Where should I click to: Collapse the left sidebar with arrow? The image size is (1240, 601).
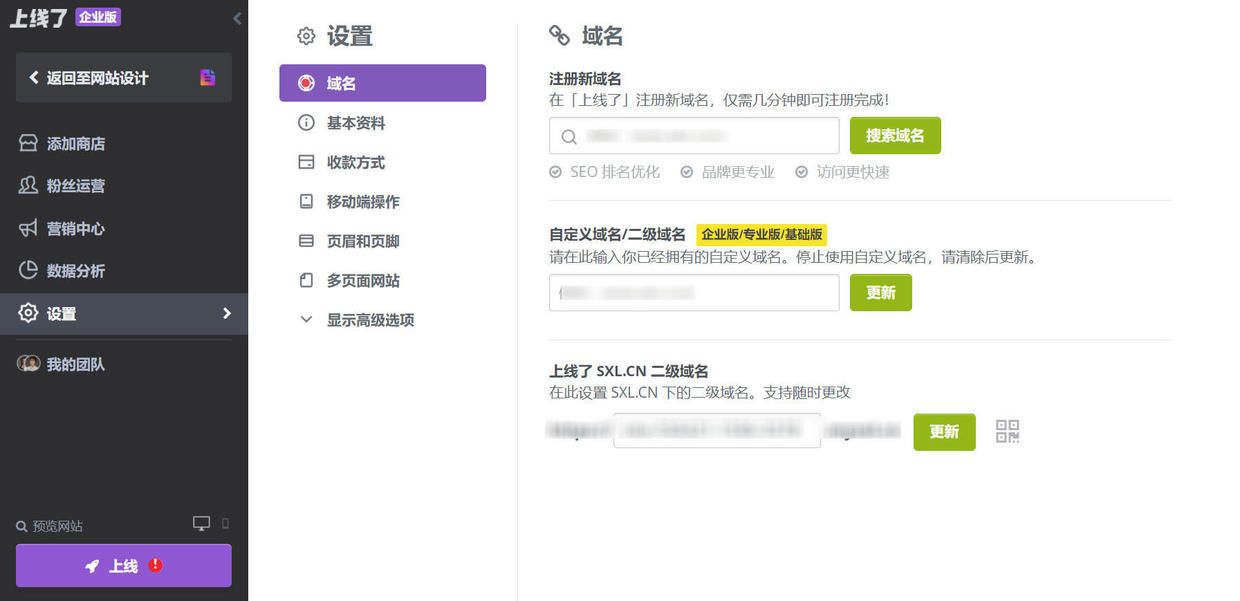[x=237, y=18]
